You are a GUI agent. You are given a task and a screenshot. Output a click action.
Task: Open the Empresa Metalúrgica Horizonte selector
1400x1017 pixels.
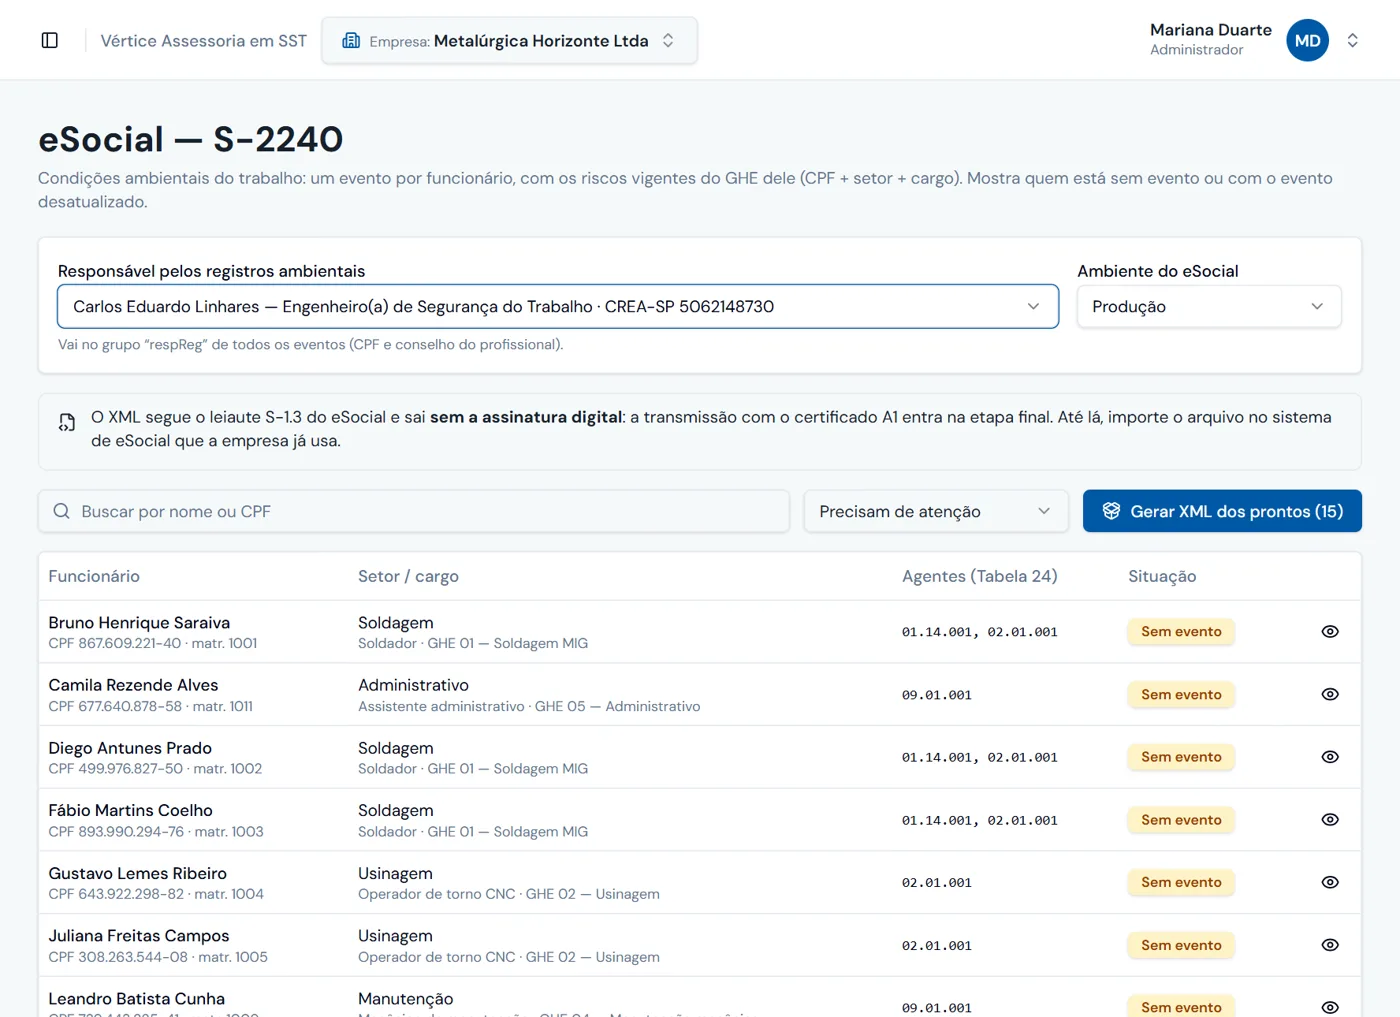point(509,41)
